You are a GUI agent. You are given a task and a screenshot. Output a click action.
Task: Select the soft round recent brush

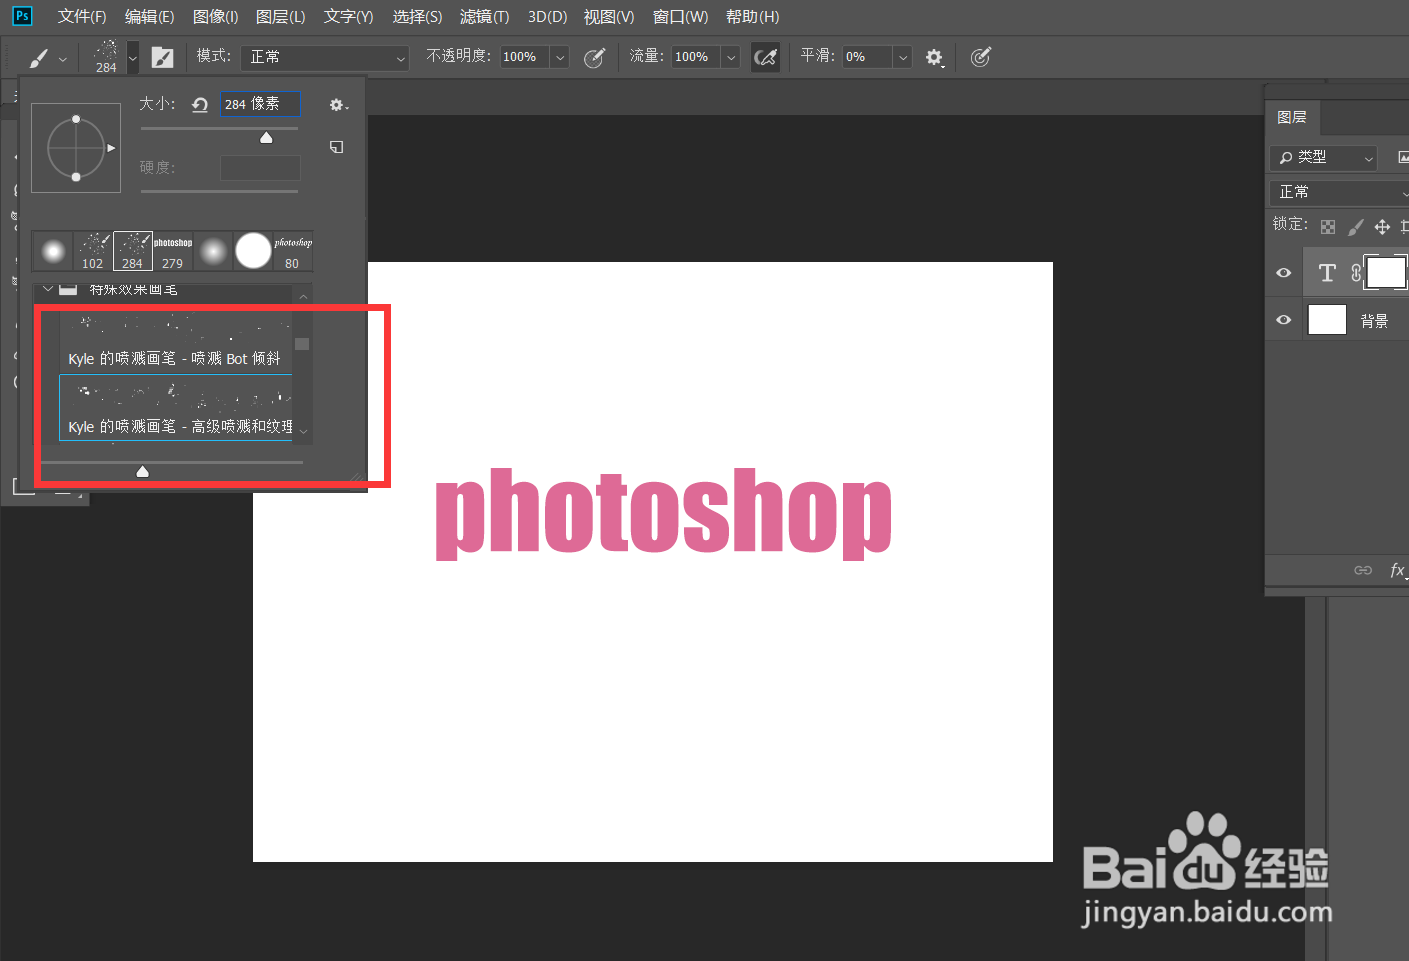[x=53, y=251]
